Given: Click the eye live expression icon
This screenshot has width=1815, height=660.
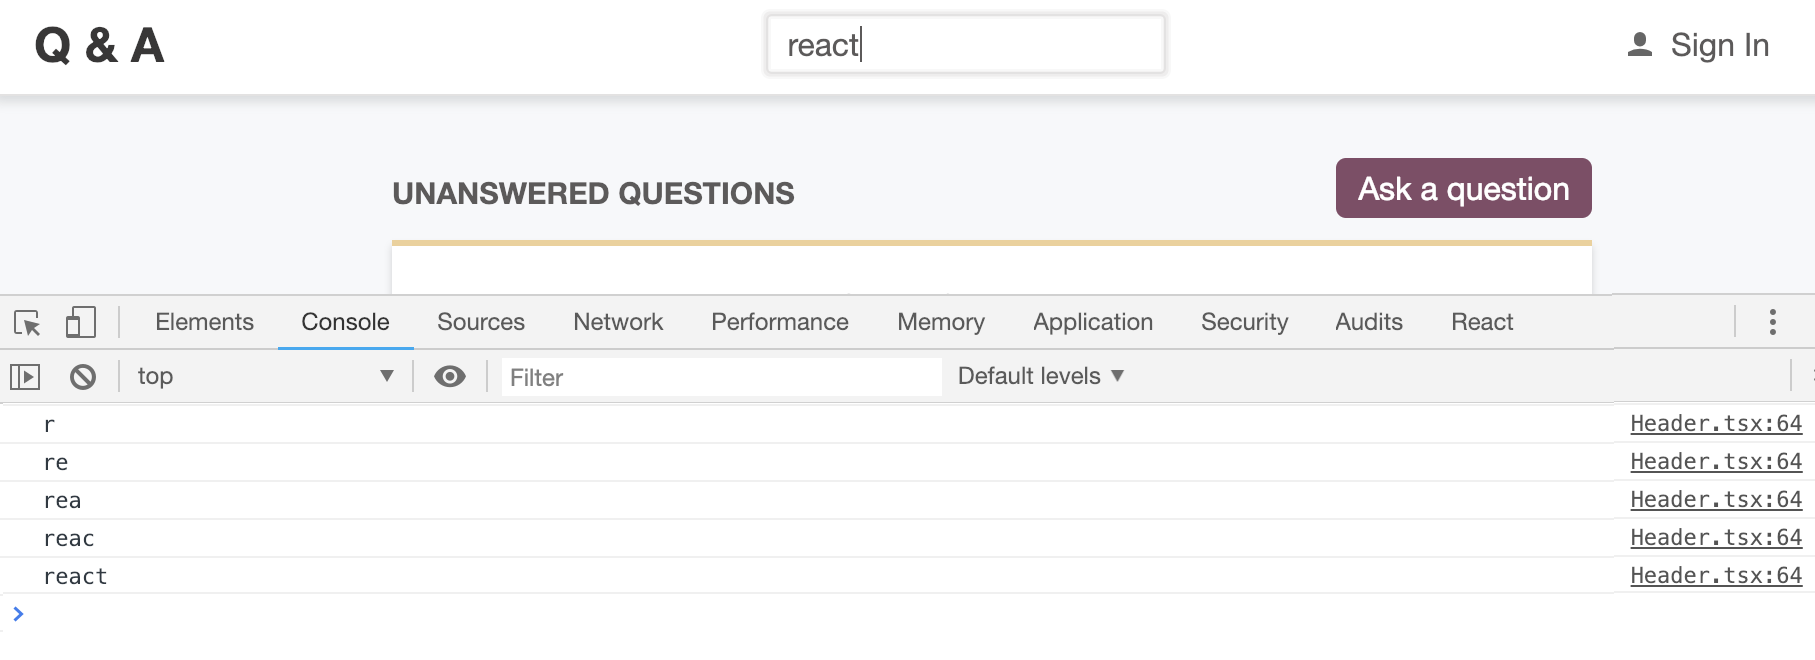Looking at the screenshot, I should pyautogui.click(x=450, y=377).
